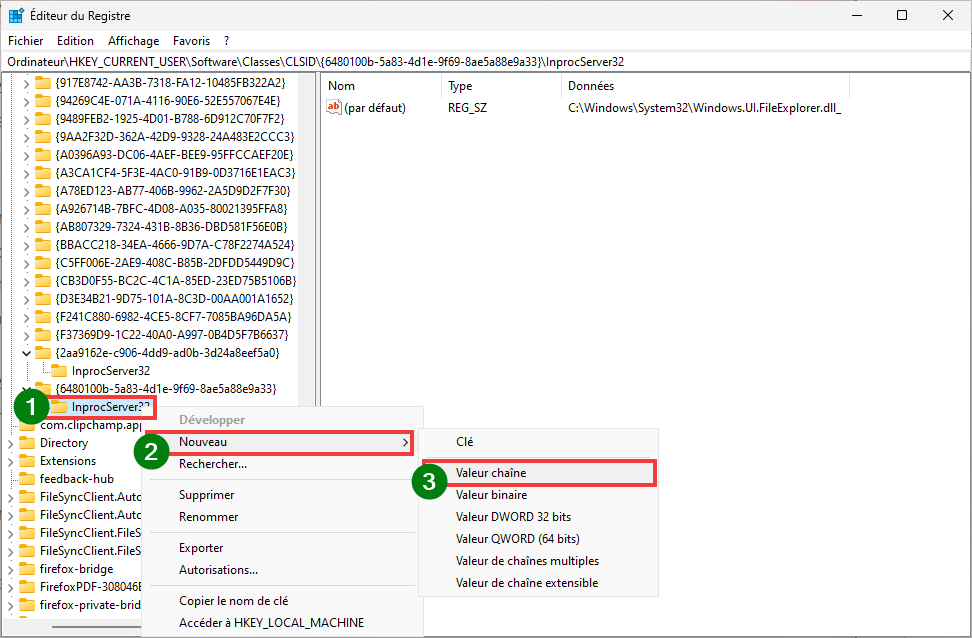Screen dimensions: 972x638
Task: Select folder icon of {F241C880-6982-4CE5-8CF7-7085BA96DA5A}
Action: coord(43,316)
